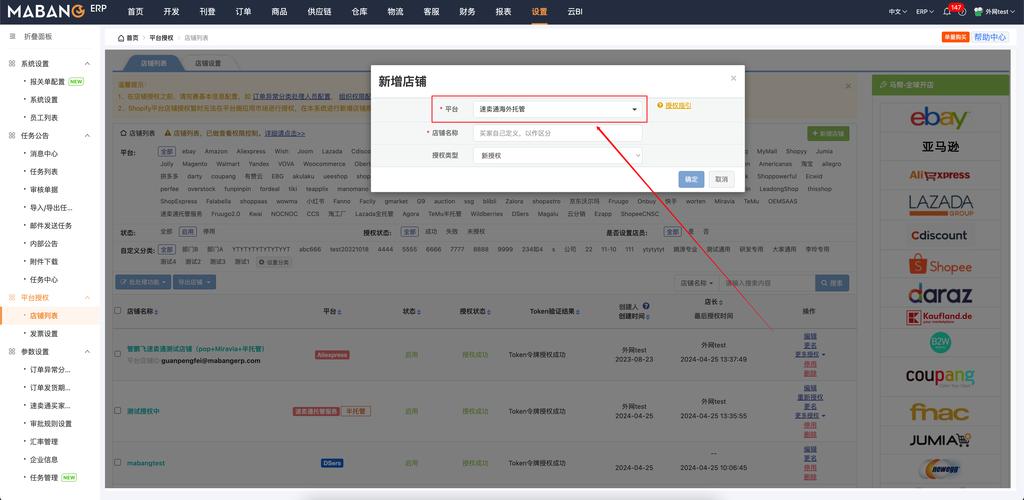Click the newegg logo in sidebar

pos(940,469)
